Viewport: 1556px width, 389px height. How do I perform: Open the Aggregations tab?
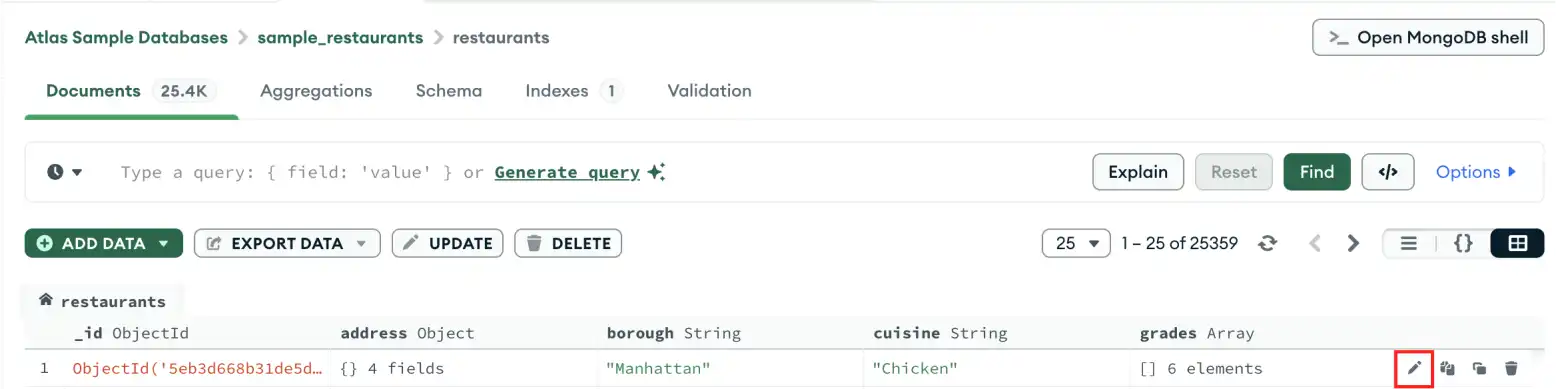tap(316, 90)
